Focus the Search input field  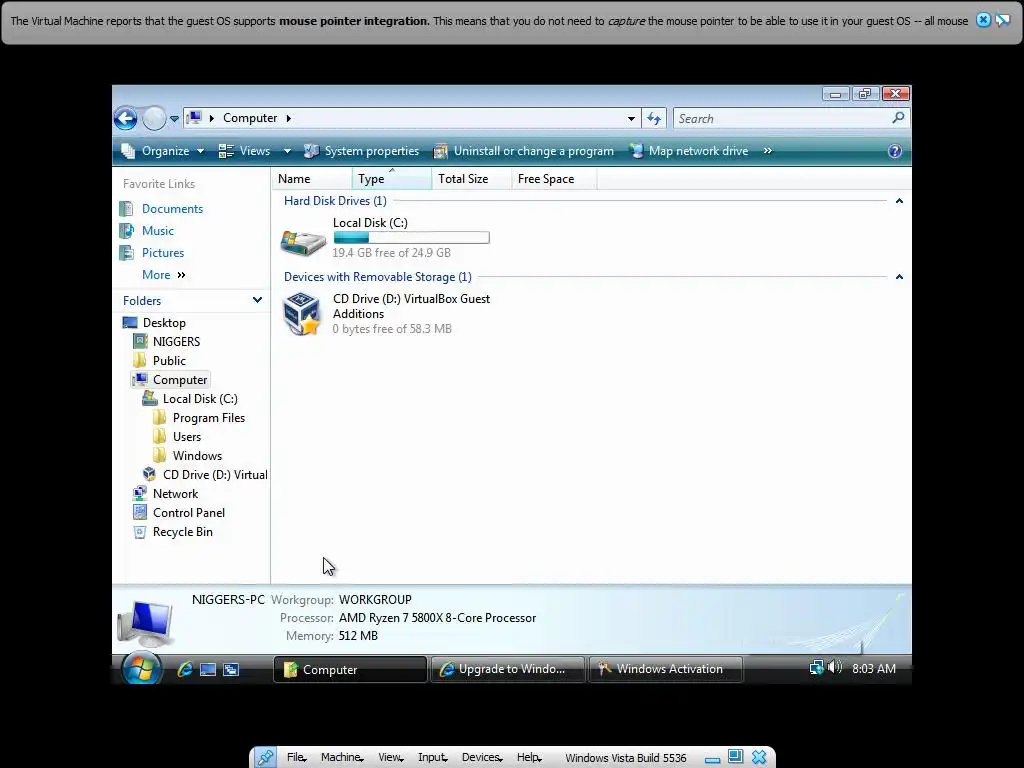pyautogui.click(x=784, y=118)
